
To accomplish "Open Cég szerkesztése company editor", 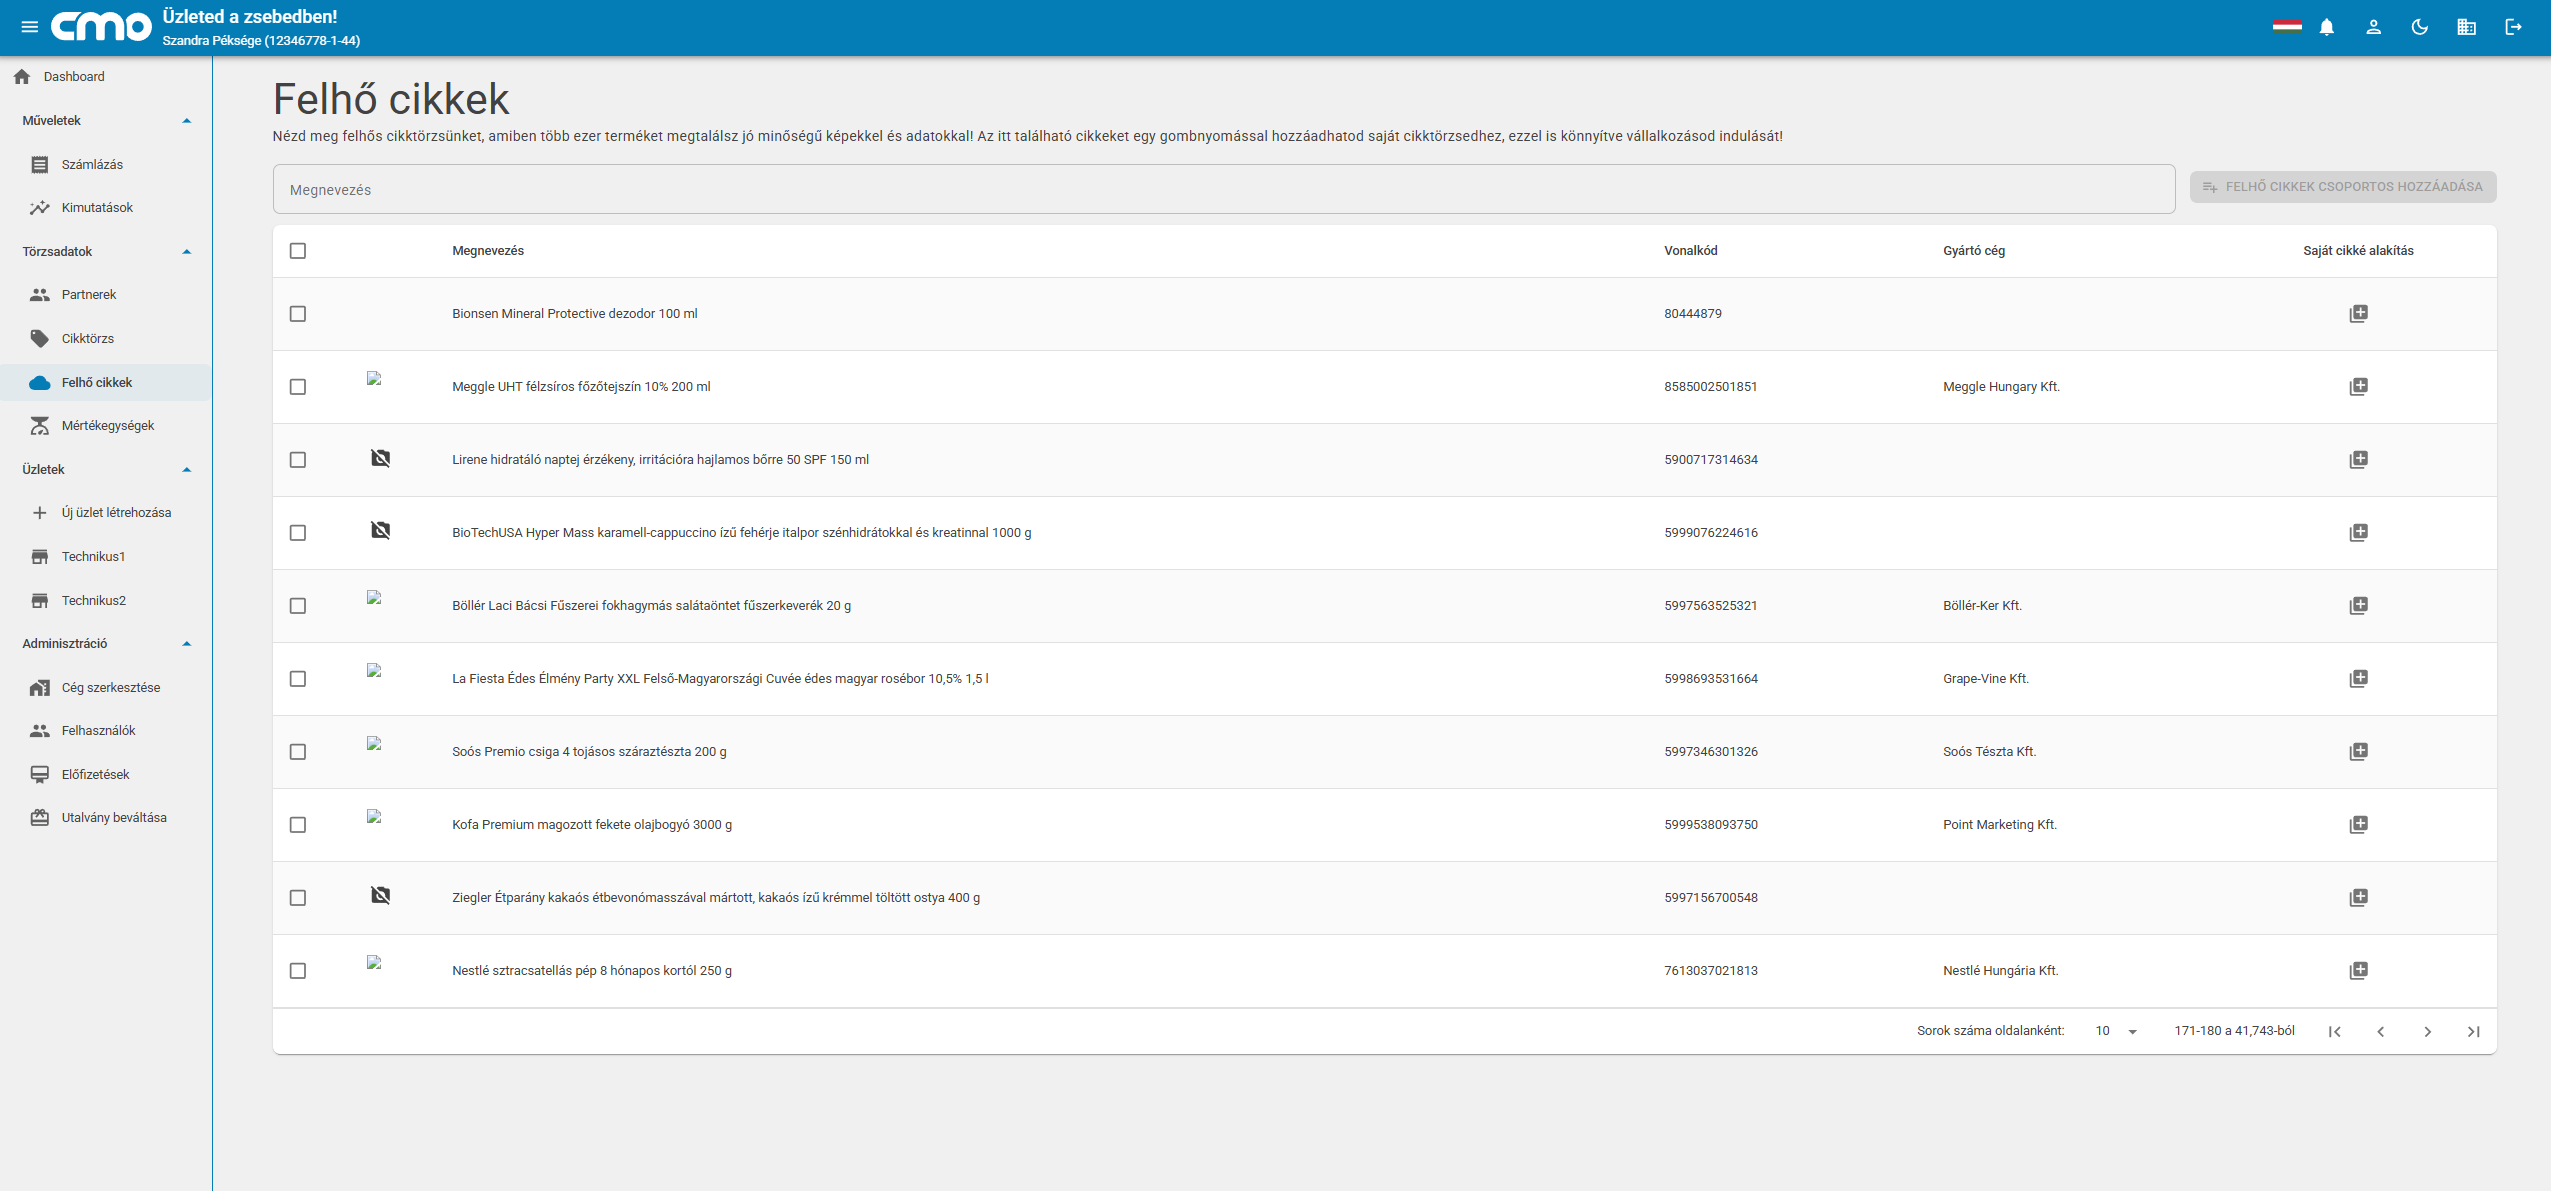I will click(x=106, y=688).
